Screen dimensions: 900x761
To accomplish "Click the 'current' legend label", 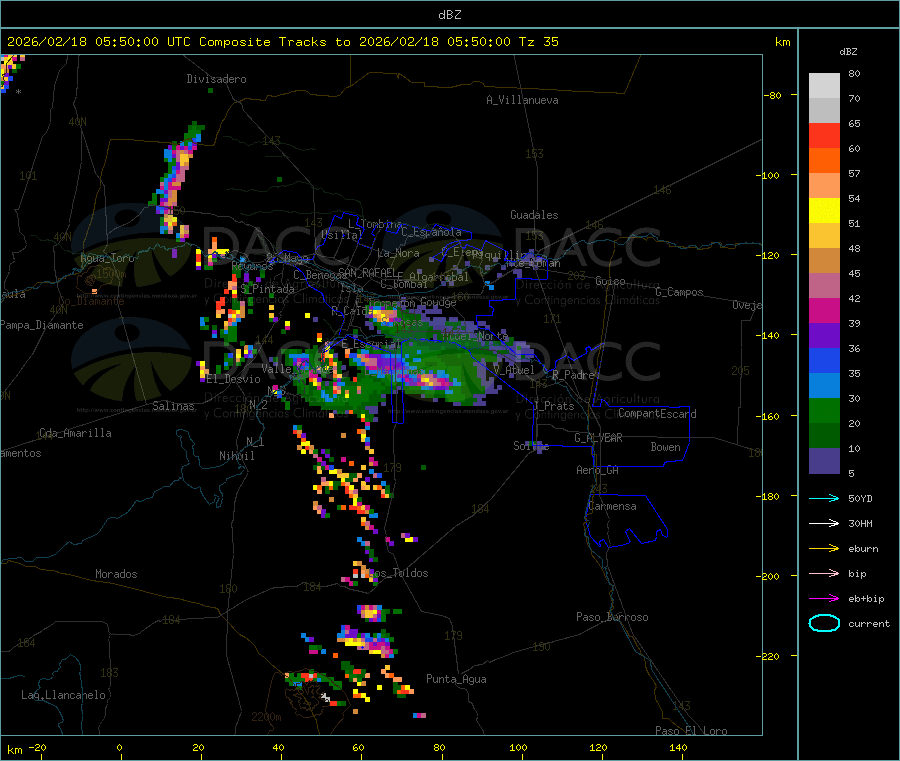I will coord(869,623).
